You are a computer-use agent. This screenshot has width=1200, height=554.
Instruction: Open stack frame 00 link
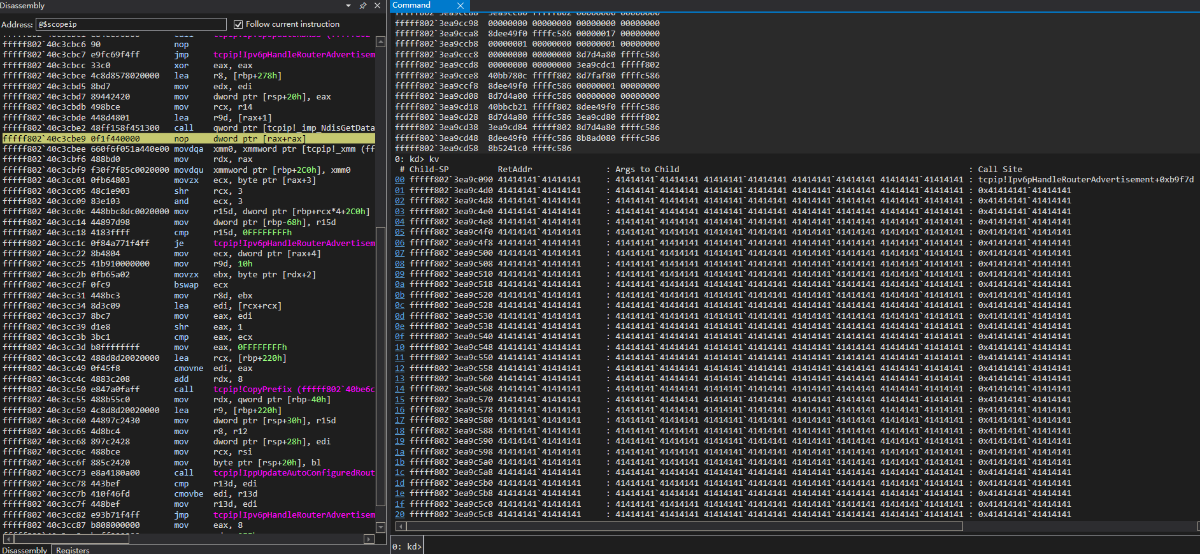coord(400,180)
